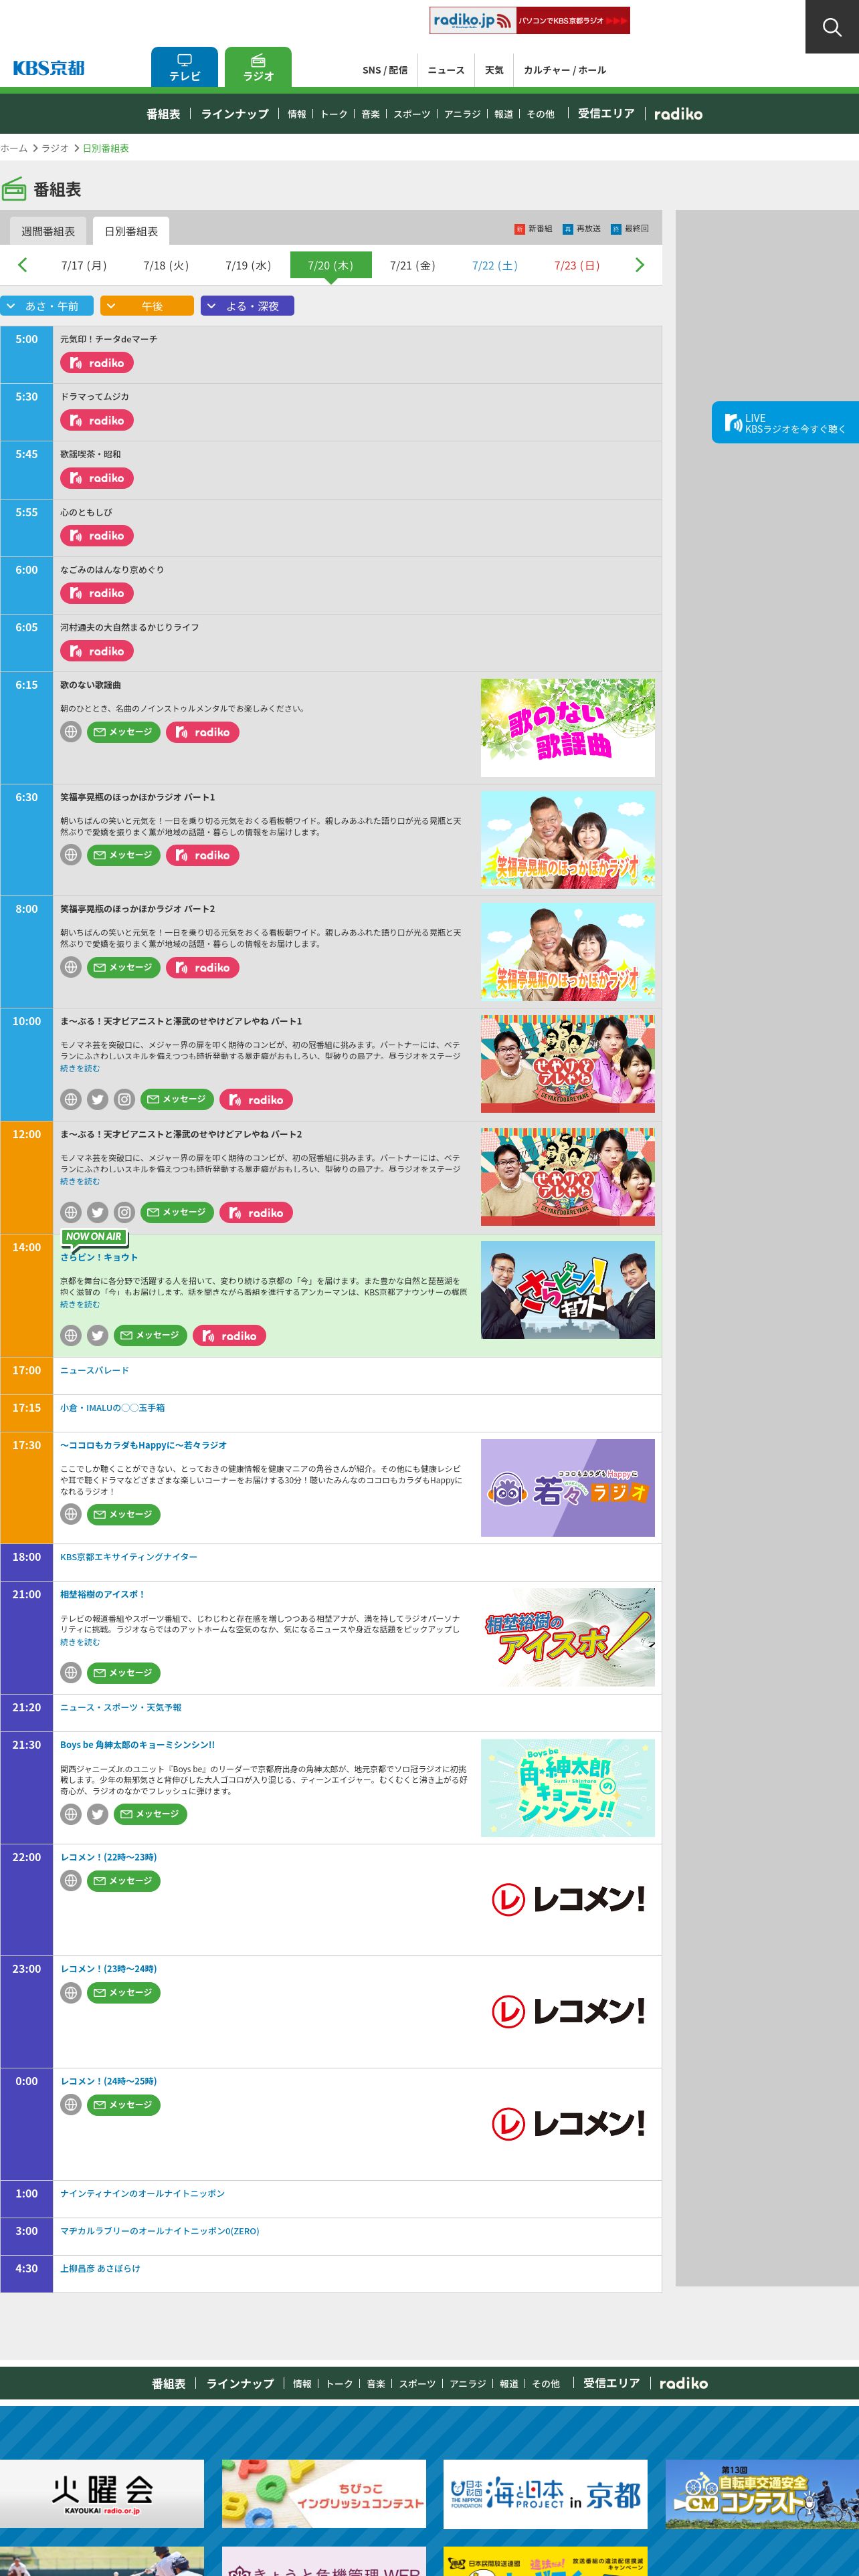Image resolution: width=859 pixels, height=2576 pixels.
Task: Open radiko for なごみのはんなり京めぐり
Action: pos(97,593)
